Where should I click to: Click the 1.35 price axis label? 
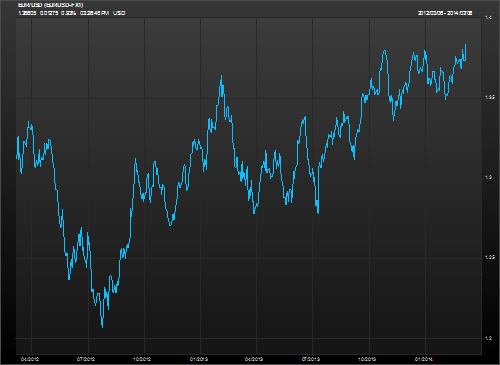click(x=490, y=97)
